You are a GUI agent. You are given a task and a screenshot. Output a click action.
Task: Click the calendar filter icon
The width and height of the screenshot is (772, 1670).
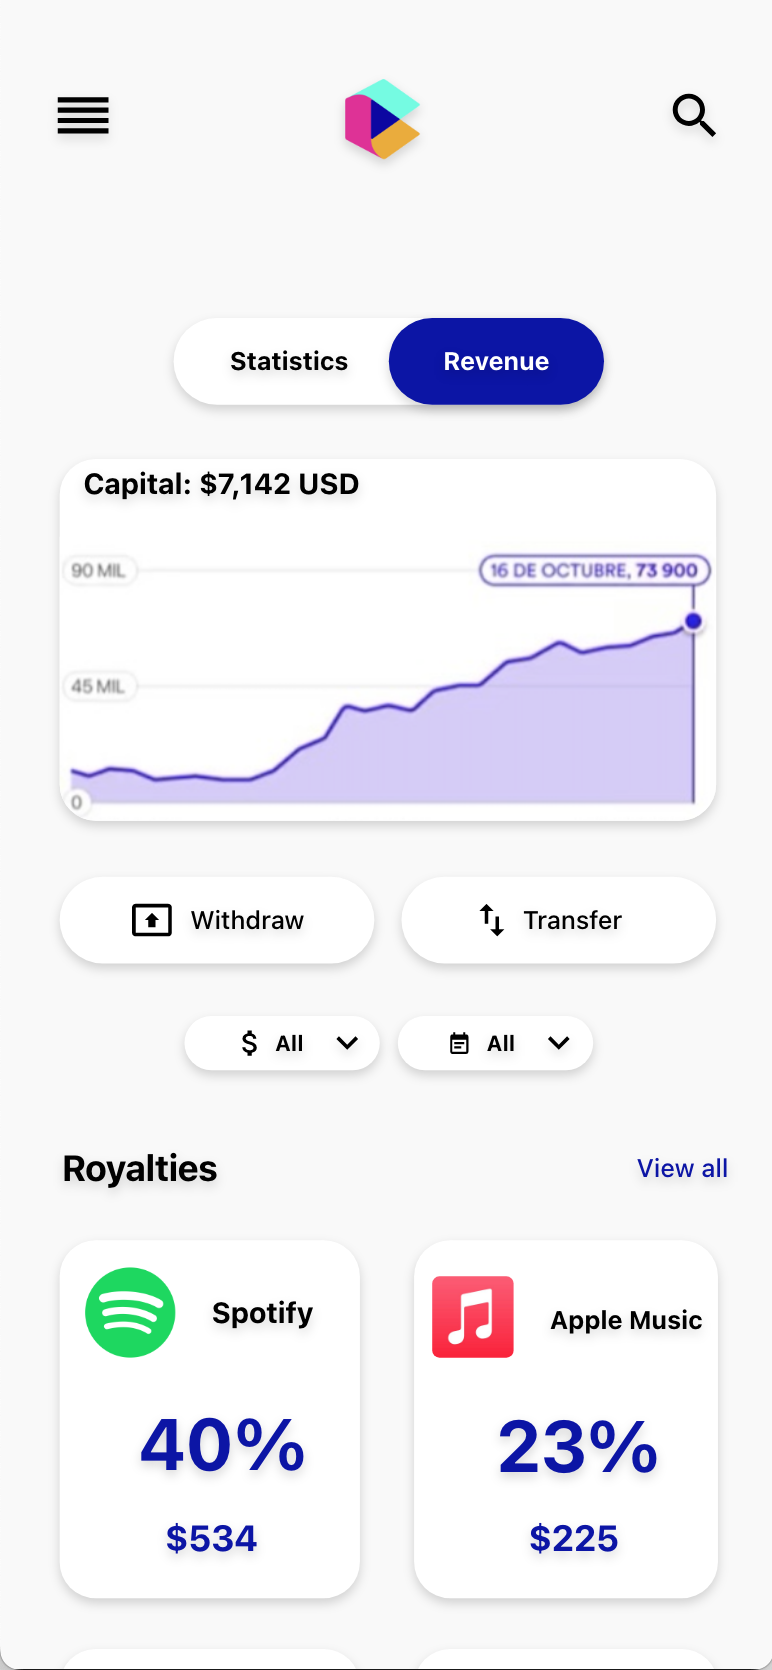(x=459, y=1044)
